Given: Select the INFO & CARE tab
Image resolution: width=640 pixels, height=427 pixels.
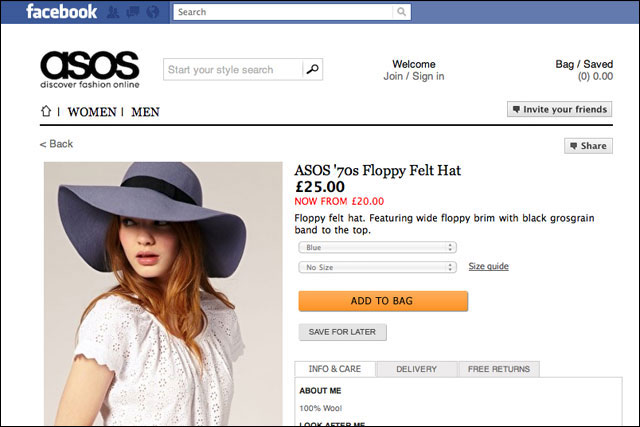Looking at the screenshot, I should click(335, 369).
